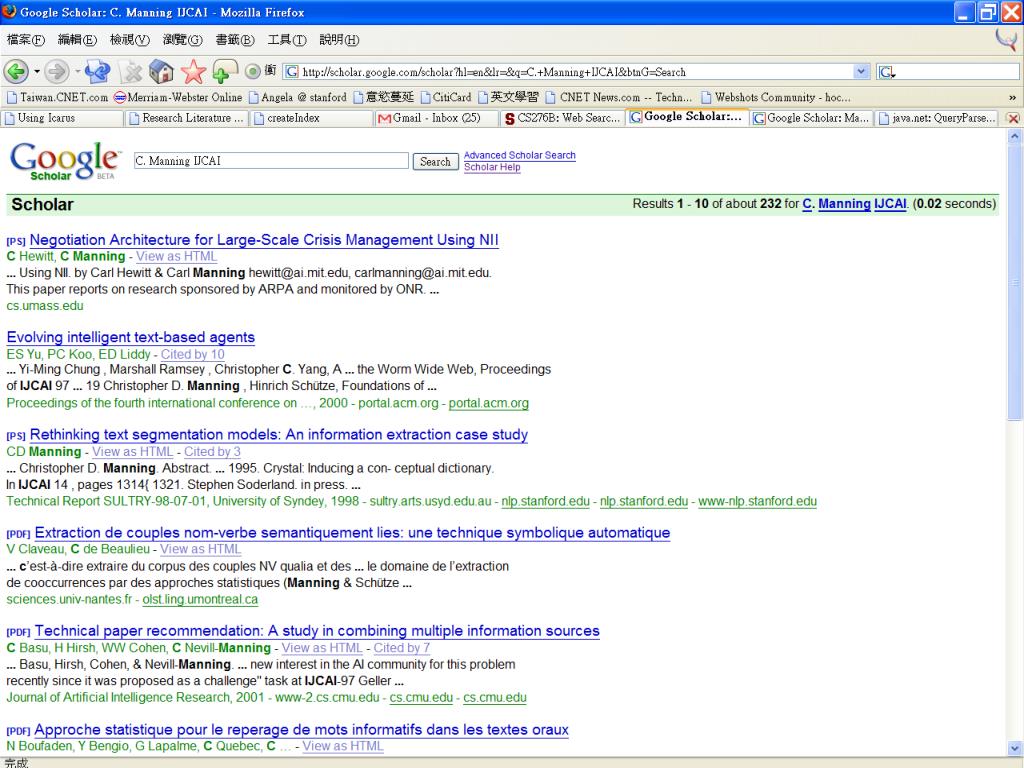Open Evolving intelligent text-based agents result
The height and width of the screenshot is (768, 1024).
tap(131, 337)
